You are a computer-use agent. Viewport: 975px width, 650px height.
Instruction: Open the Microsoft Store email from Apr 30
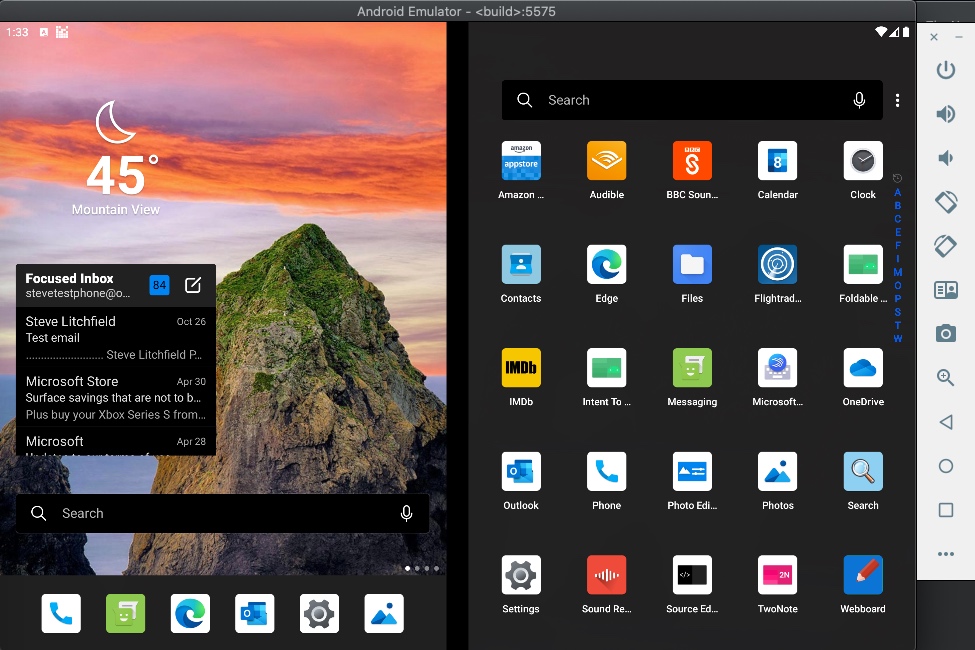[x=116, y=397]
